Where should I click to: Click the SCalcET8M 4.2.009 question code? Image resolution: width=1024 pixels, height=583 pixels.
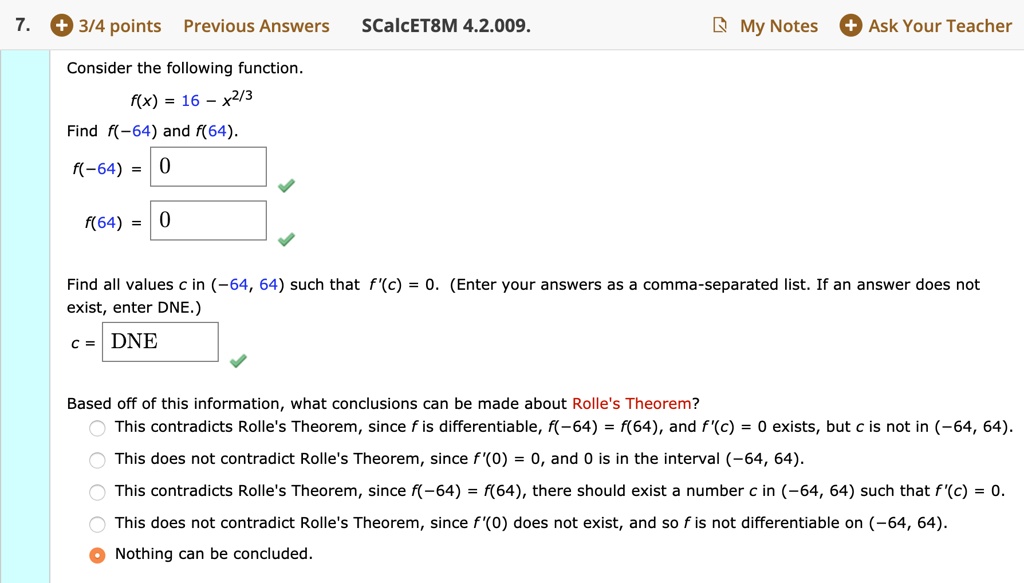click(445, 26)
